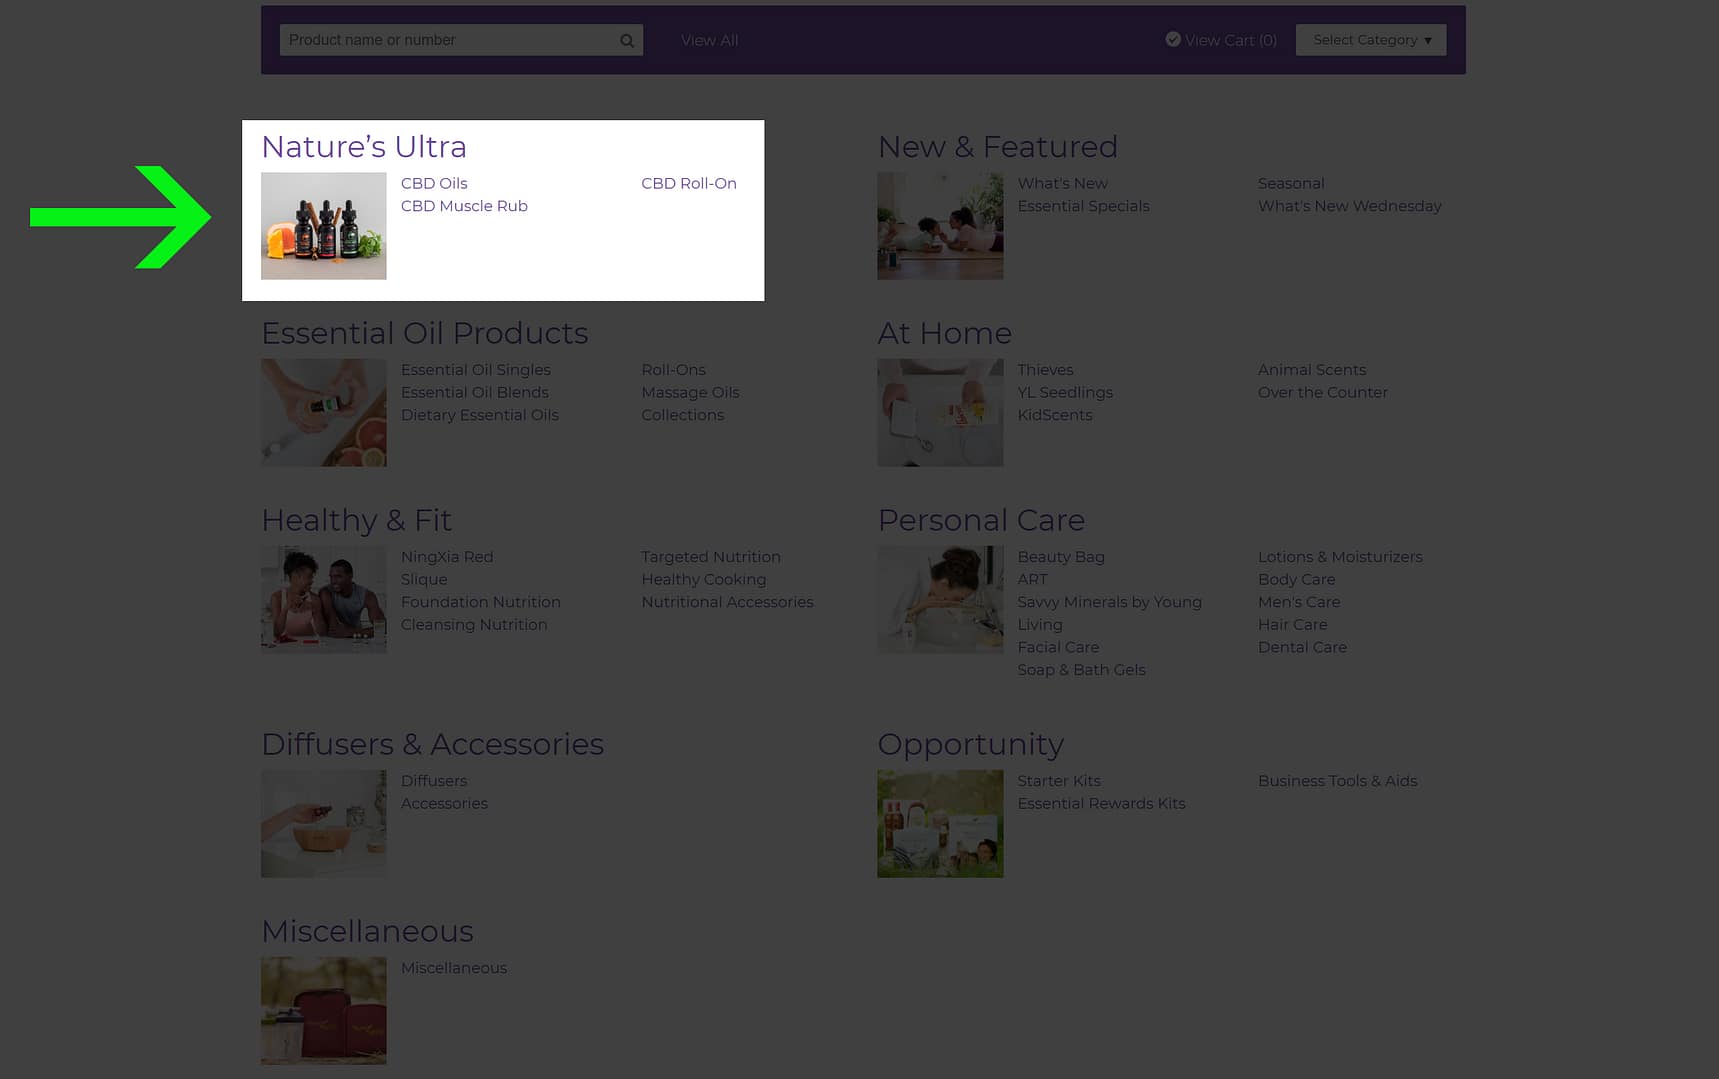Open the Starter Kits link
This screenshot has height=1079, width=1719.
(x=1058, y=781)
